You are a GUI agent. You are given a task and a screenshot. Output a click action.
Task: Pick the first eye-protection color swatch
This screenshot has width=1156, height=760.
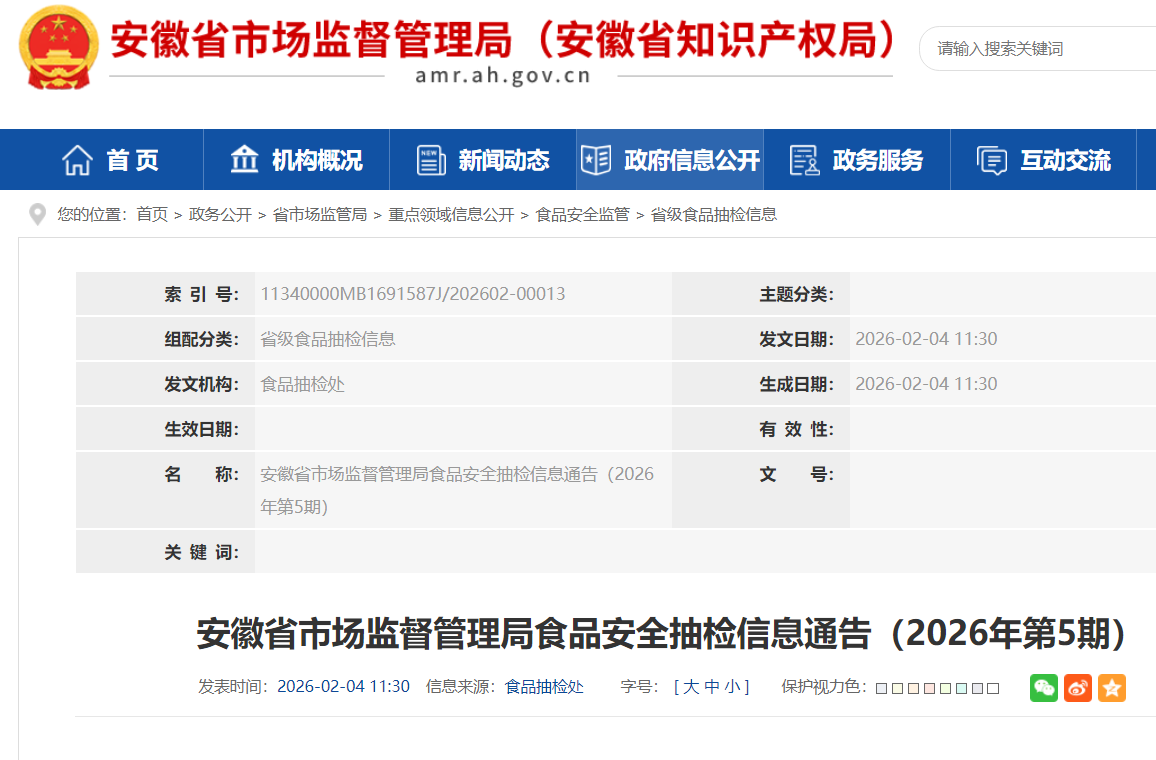[x=881, y=688]
